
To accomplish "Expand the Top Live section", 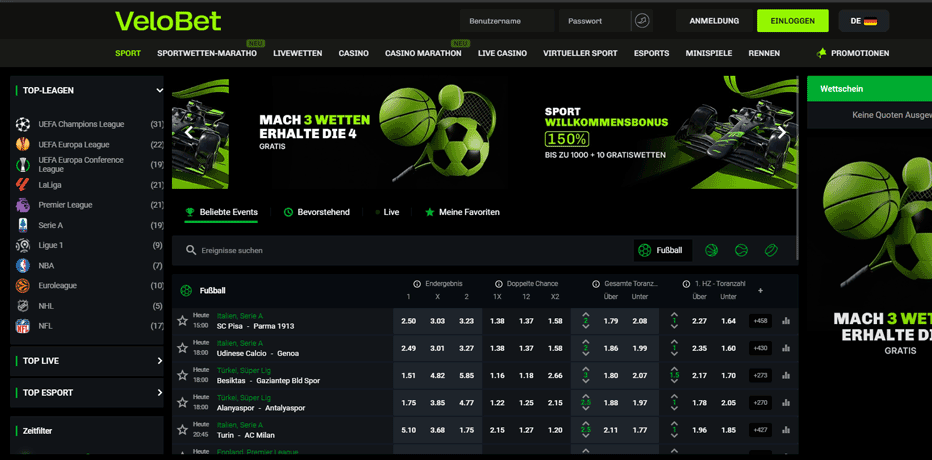I will (159, 361).
